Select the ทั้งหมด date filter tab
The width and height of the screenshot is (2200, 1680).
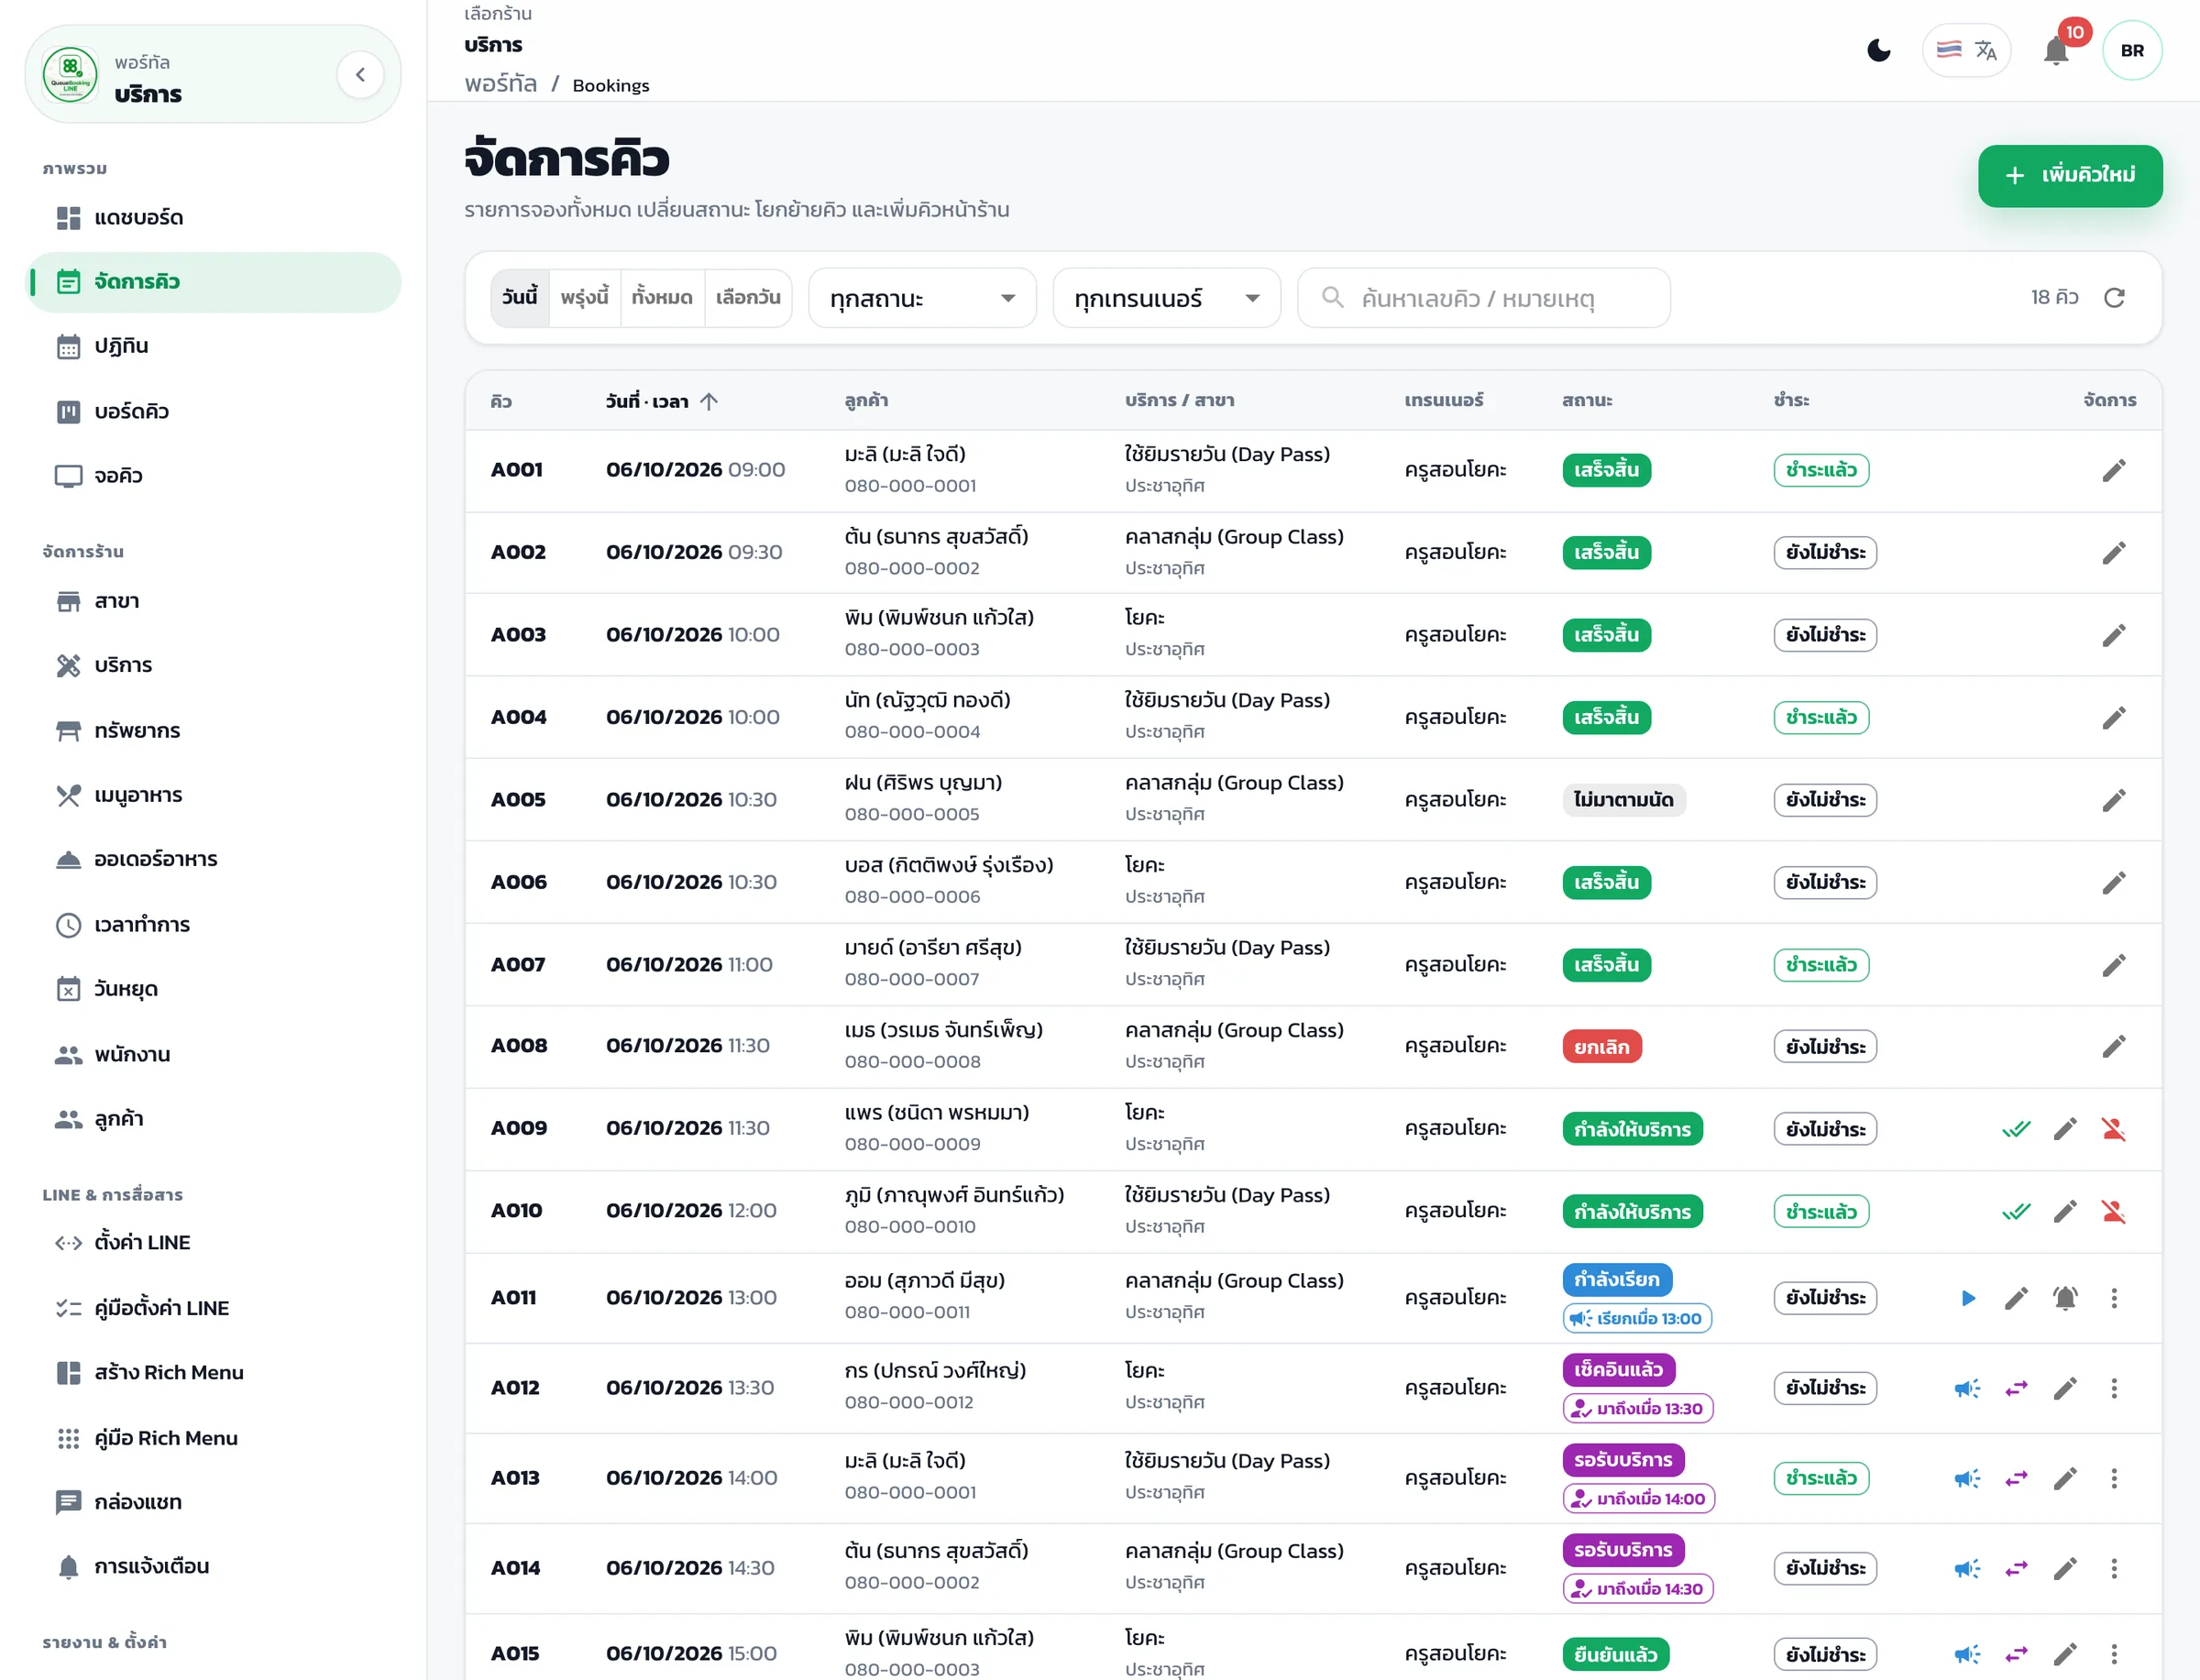(662, 297)
